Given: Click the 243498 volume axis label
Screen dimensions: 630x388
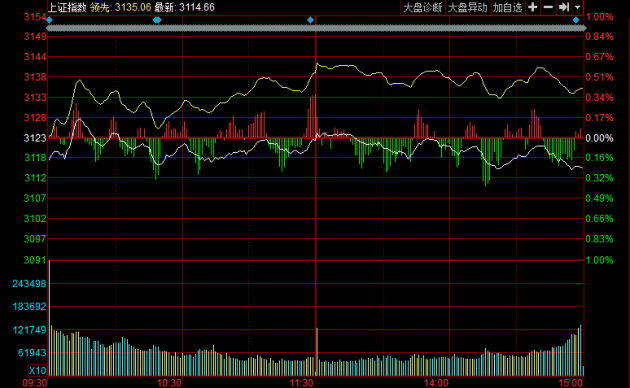Looking at the screenshot, I should click(29, 284).
